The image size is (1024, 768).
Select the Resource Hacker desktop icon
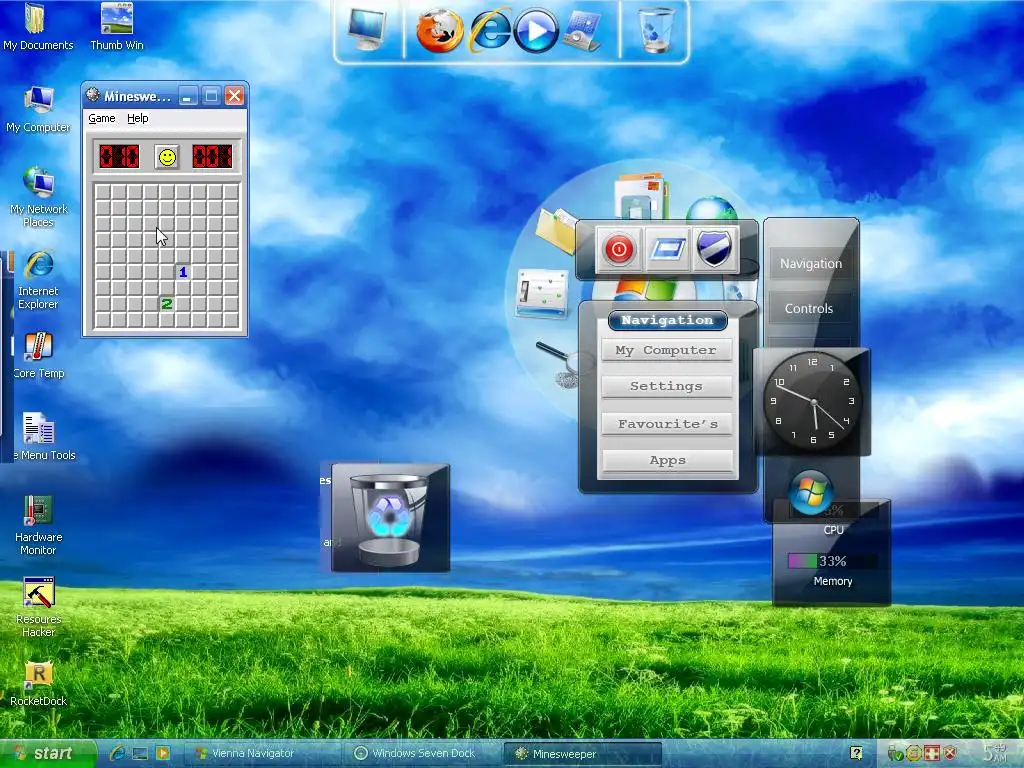[39, 607]
